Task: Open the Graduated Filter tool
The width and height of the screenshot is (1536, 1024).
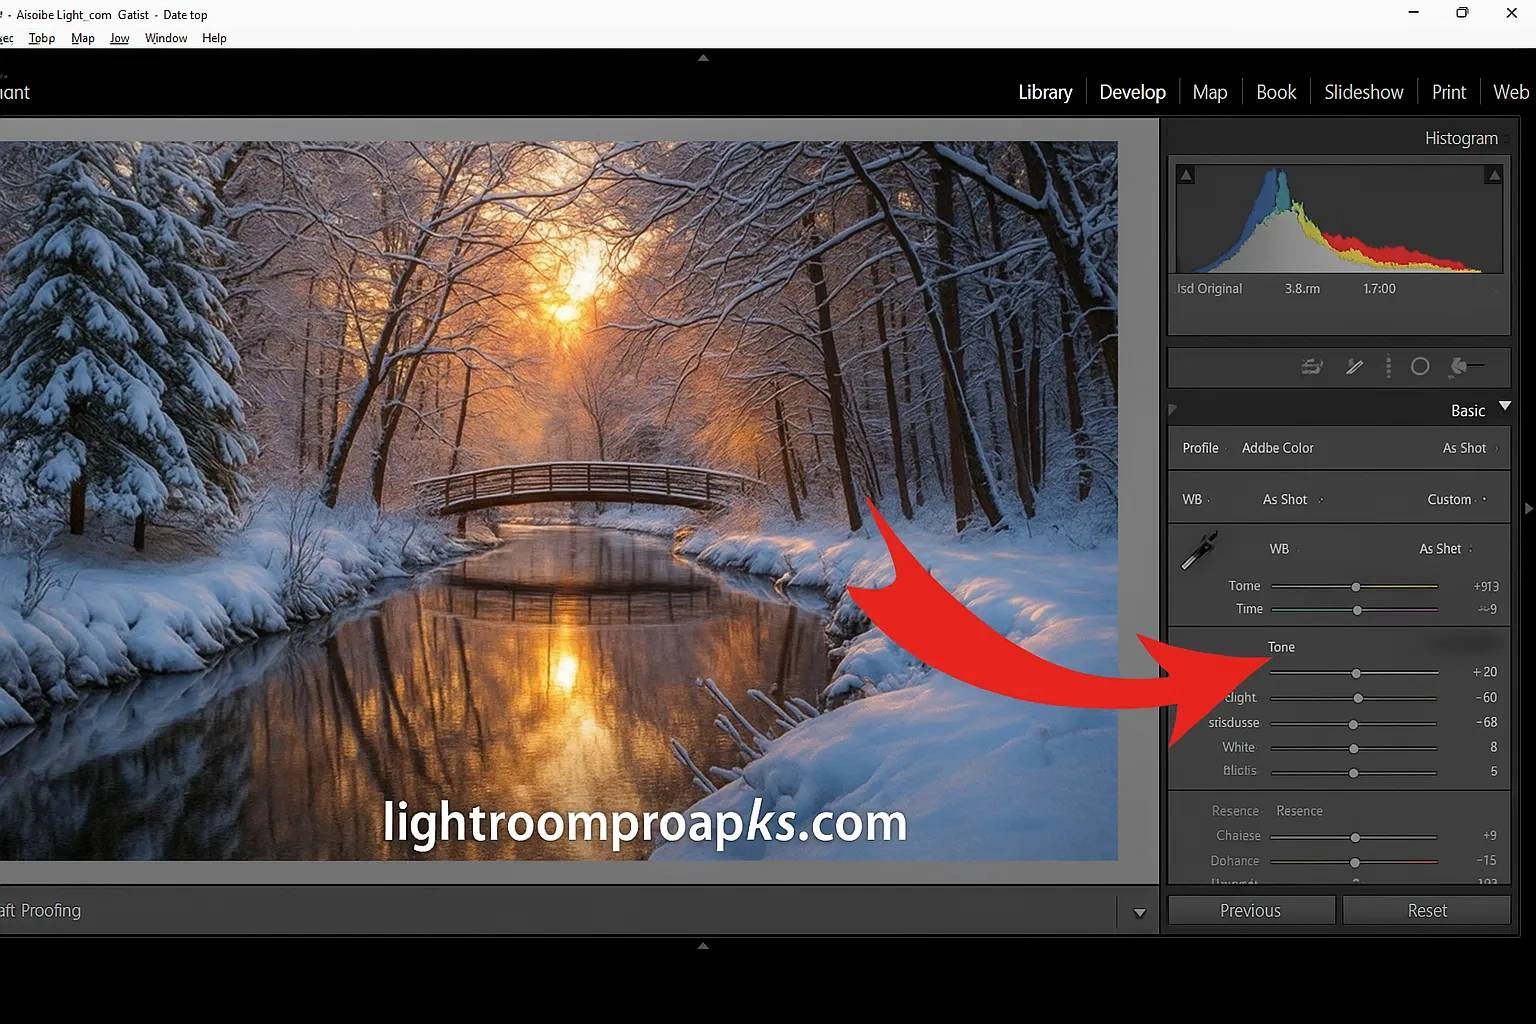Action: (1388, 367)
